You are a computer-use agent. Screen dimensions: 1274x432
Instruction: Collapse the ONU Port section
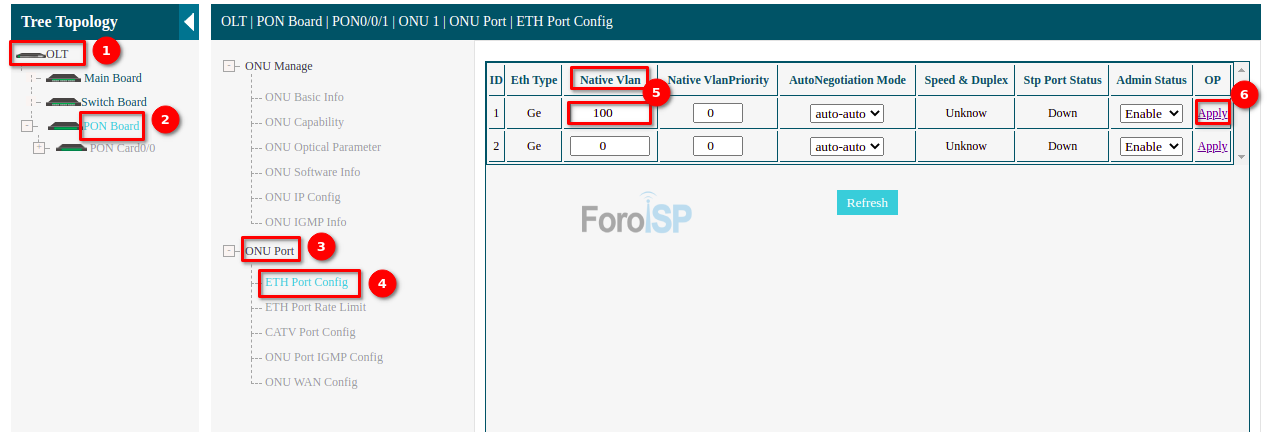pos(230,251)
